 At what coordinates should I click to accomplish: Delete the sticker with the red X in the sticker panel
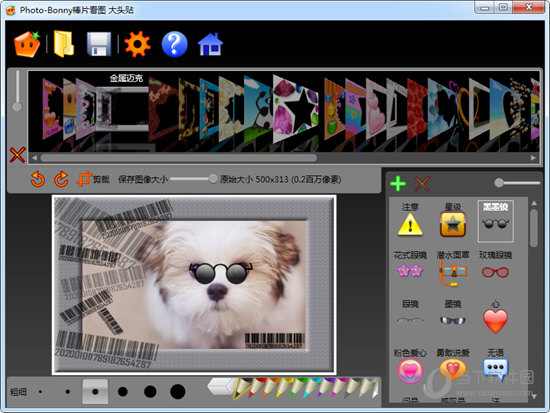click(x=422, y=184)
